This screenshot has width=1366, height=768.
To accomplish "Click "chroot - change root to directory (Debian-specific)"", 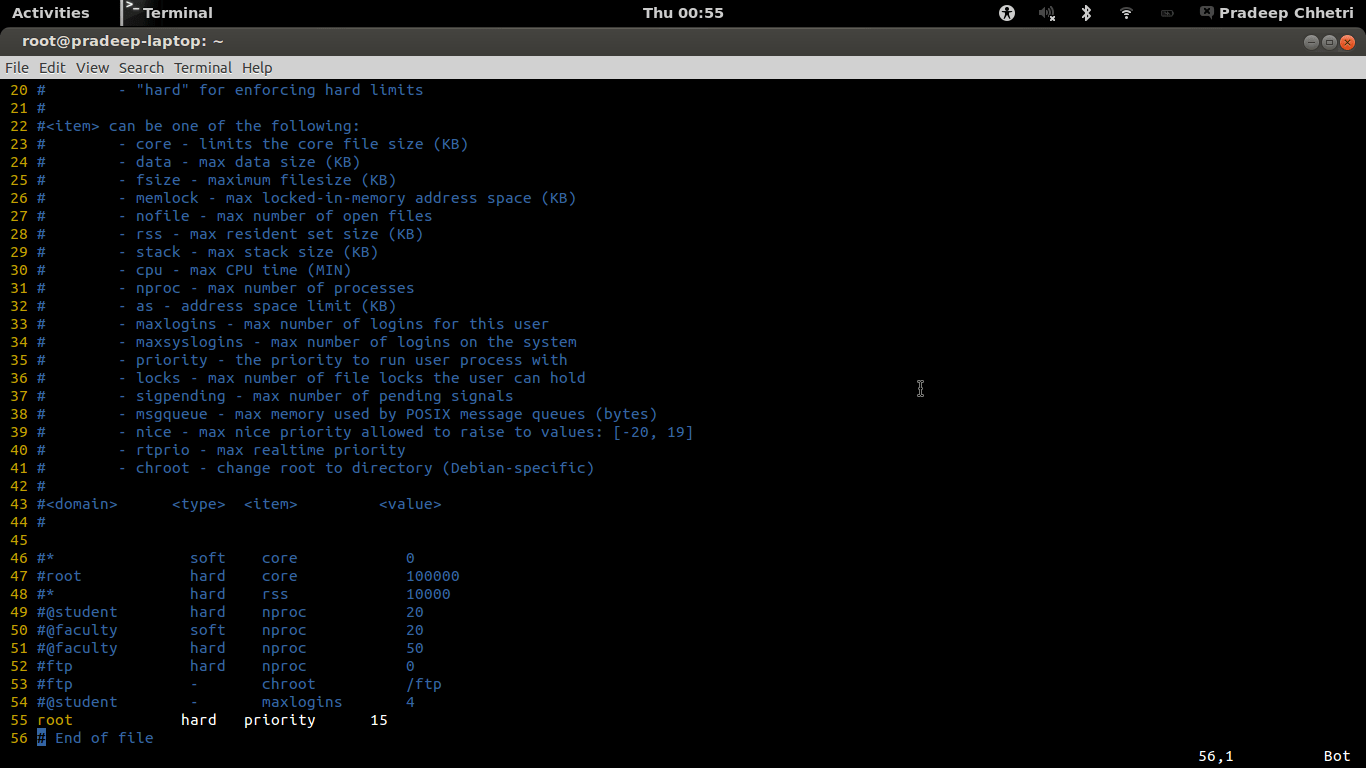I will pos(365,468).
